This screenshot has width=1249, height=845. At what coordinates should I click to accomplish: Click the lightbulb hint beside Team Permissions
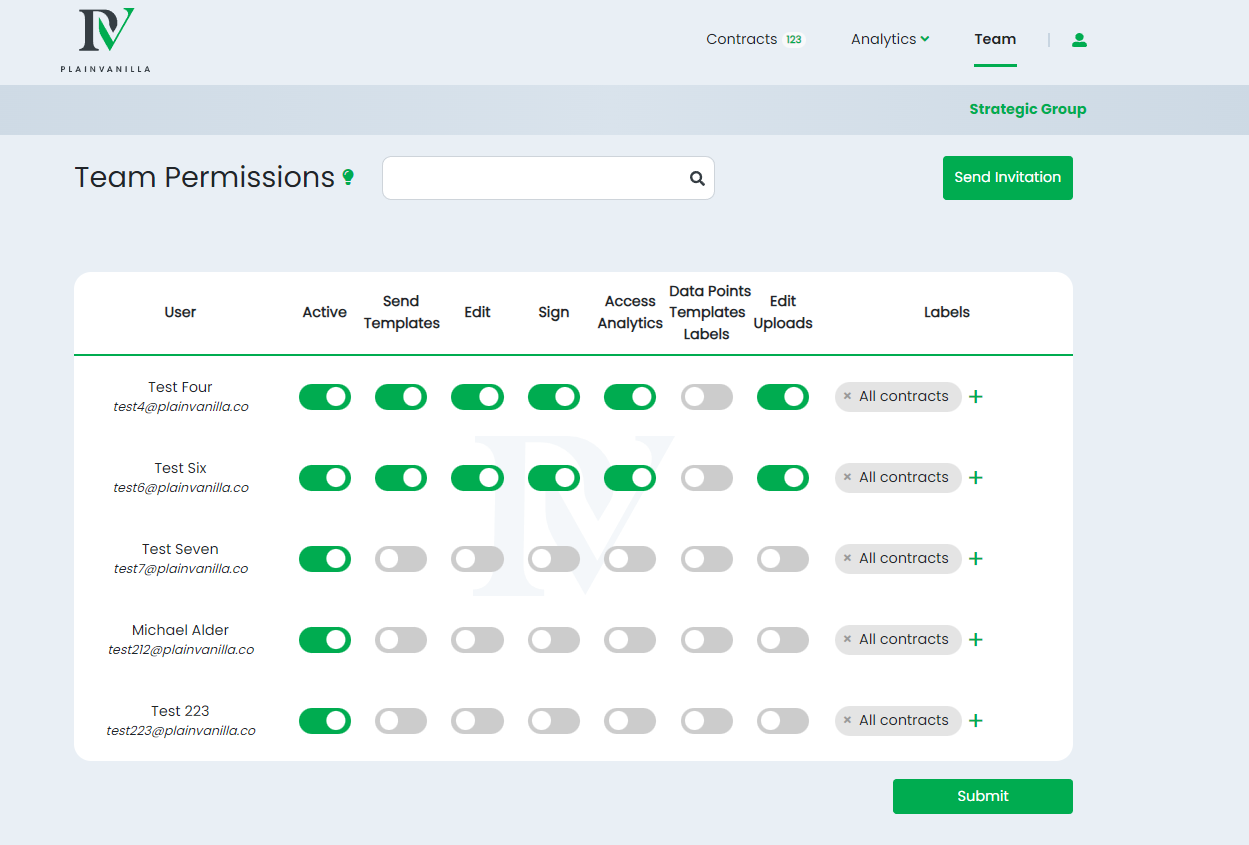click(x=348, y=177)
